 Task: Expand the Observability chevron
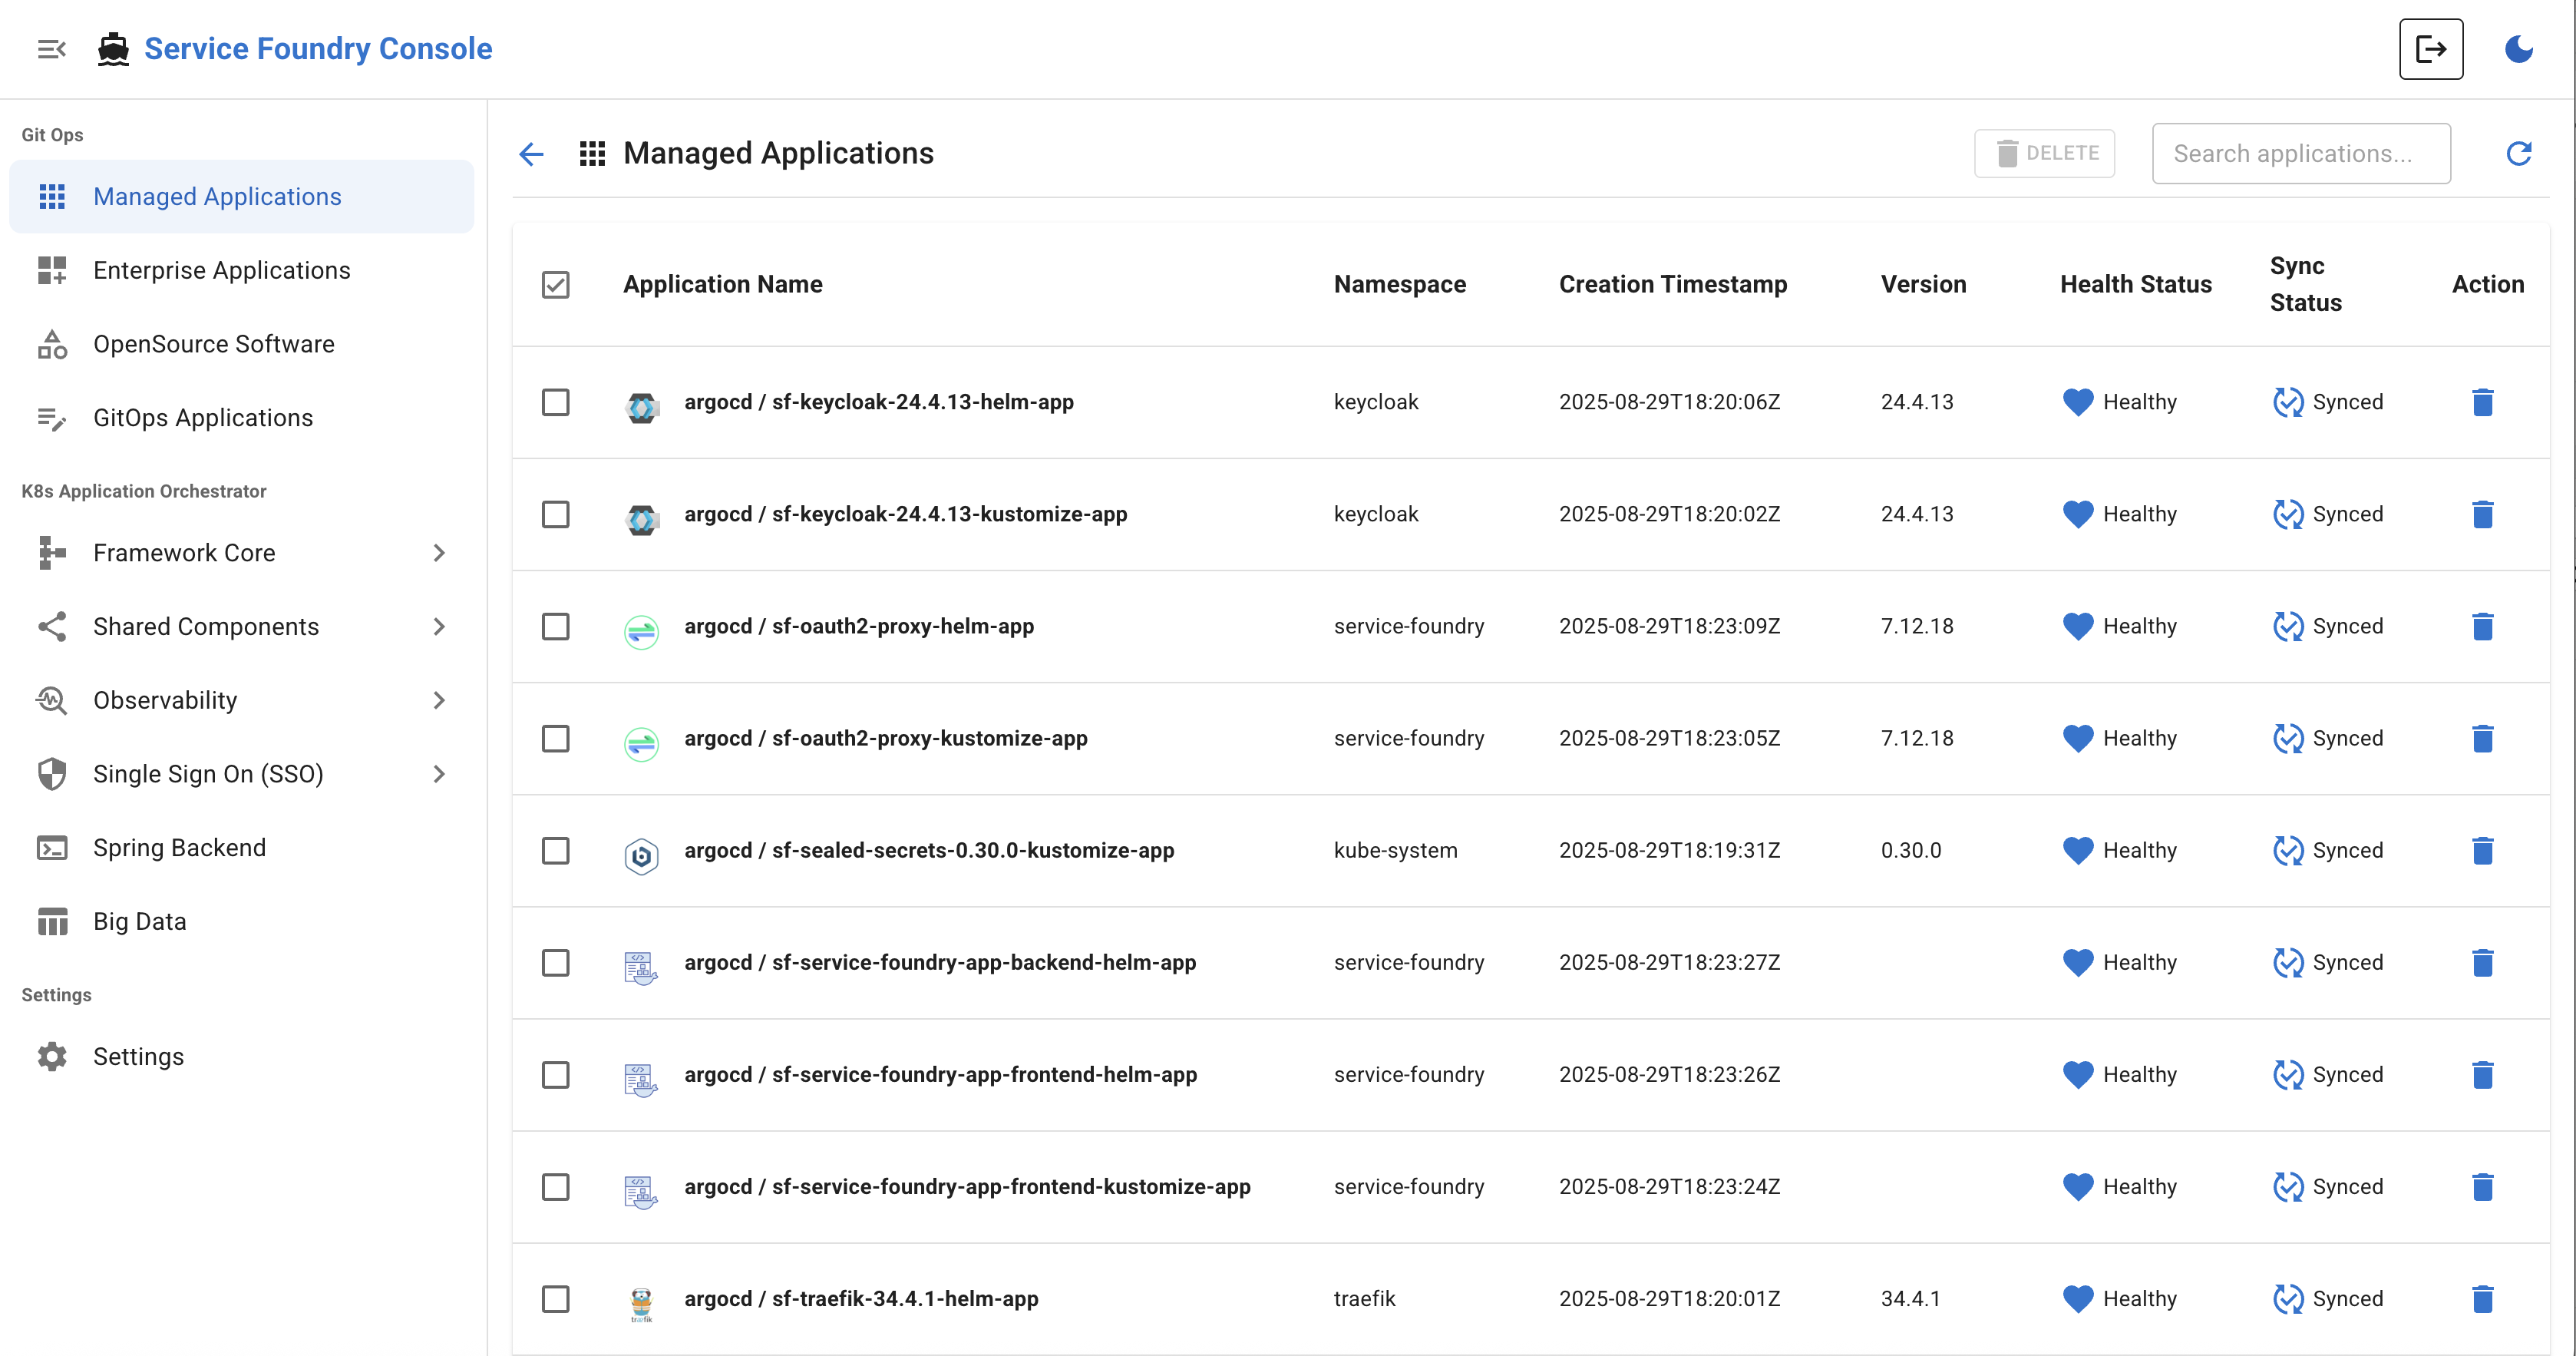[x=438, y=700]
